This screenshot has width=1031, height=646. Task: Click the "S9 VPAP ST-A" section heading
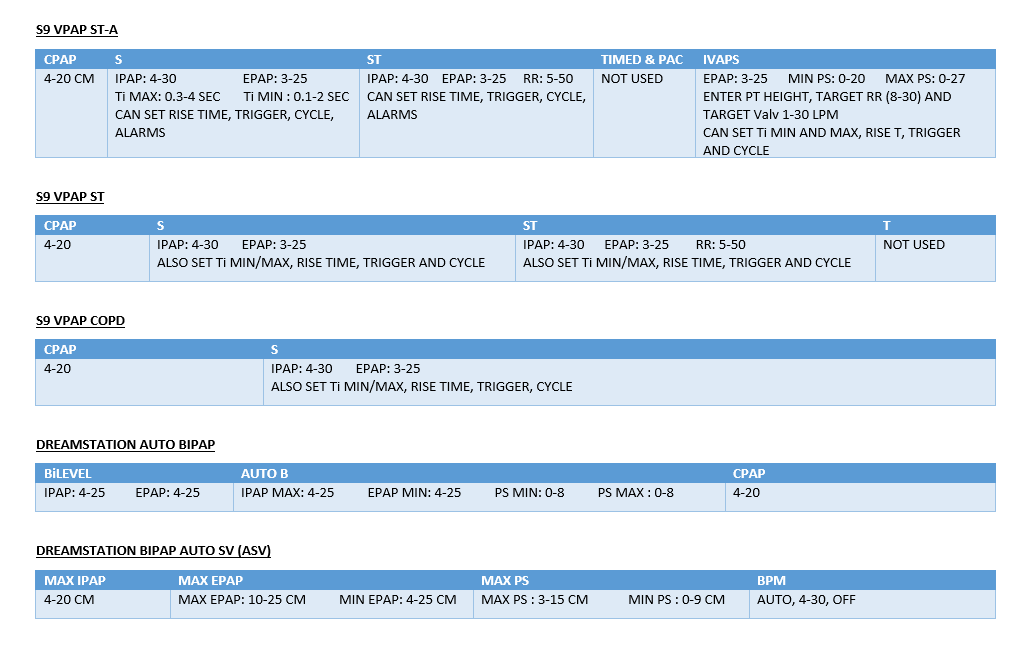click(76, 30)
